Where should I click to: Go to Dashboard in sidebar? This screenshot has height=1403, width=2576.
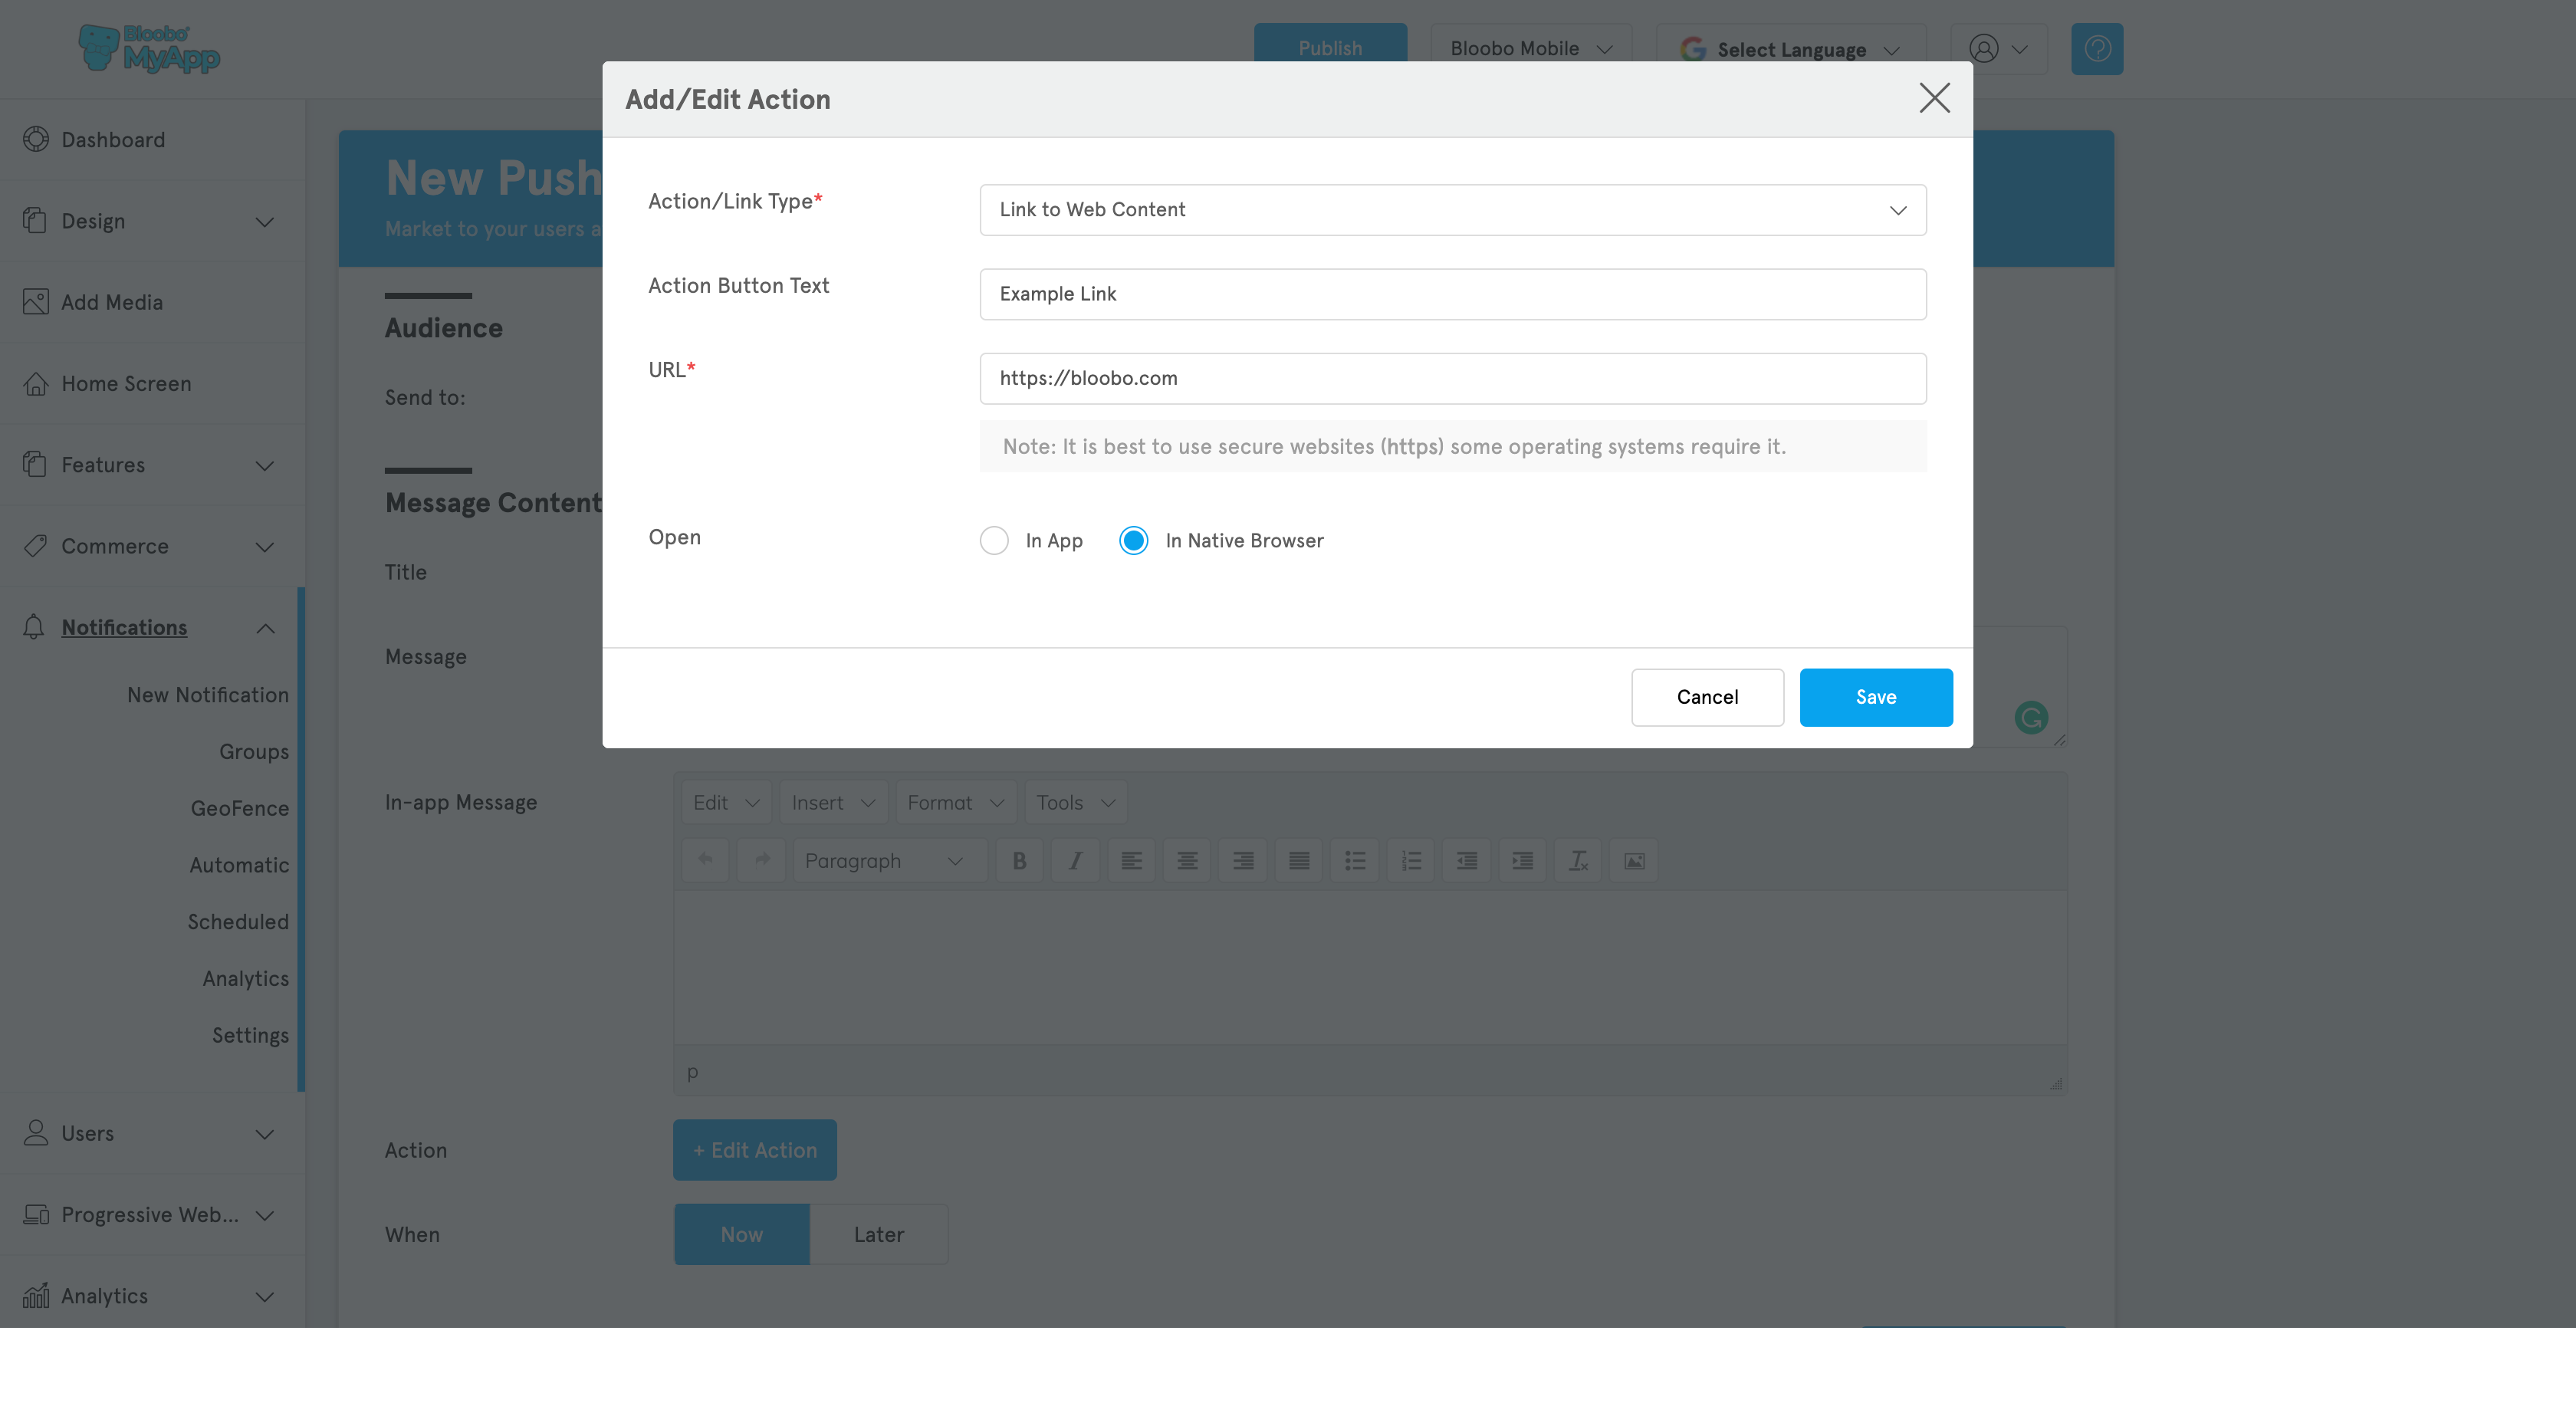(x=113, y=140)
